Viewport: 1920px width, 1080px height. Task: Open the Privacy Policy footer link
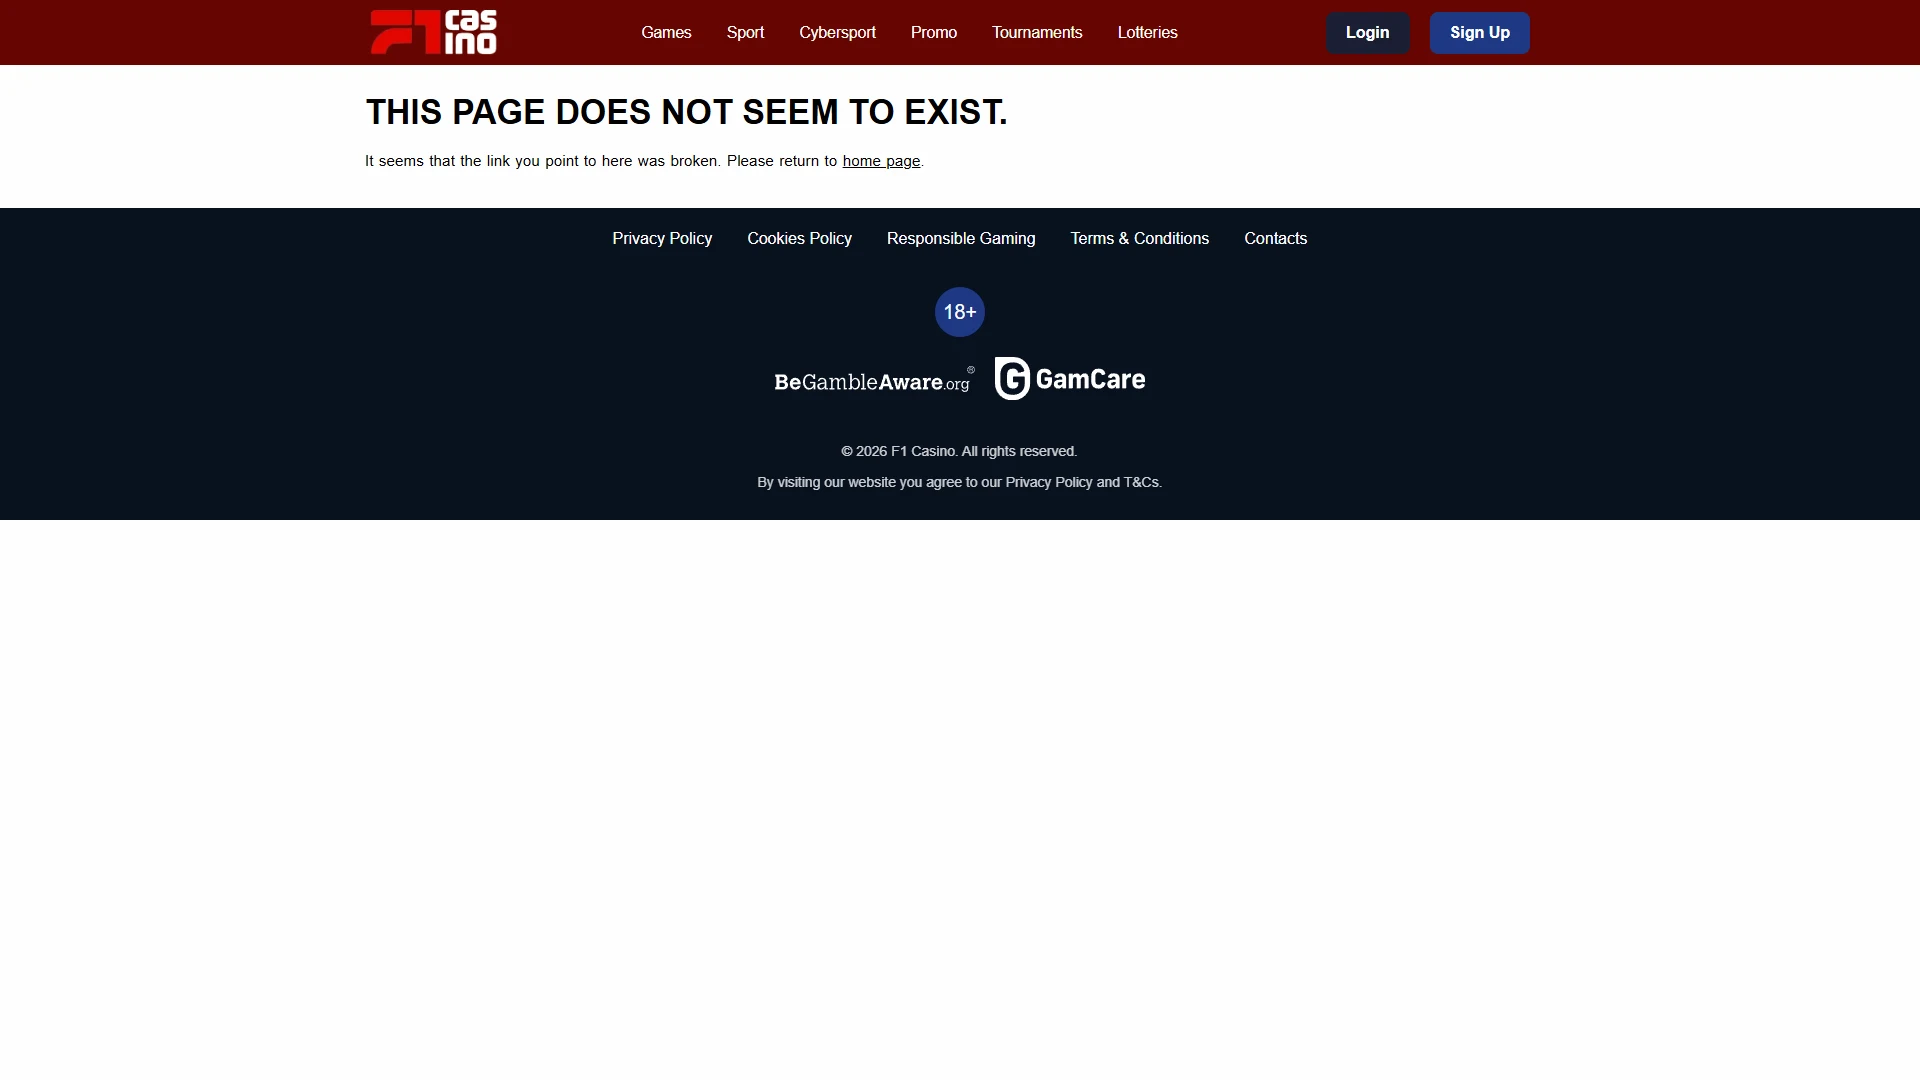[662, 238]
